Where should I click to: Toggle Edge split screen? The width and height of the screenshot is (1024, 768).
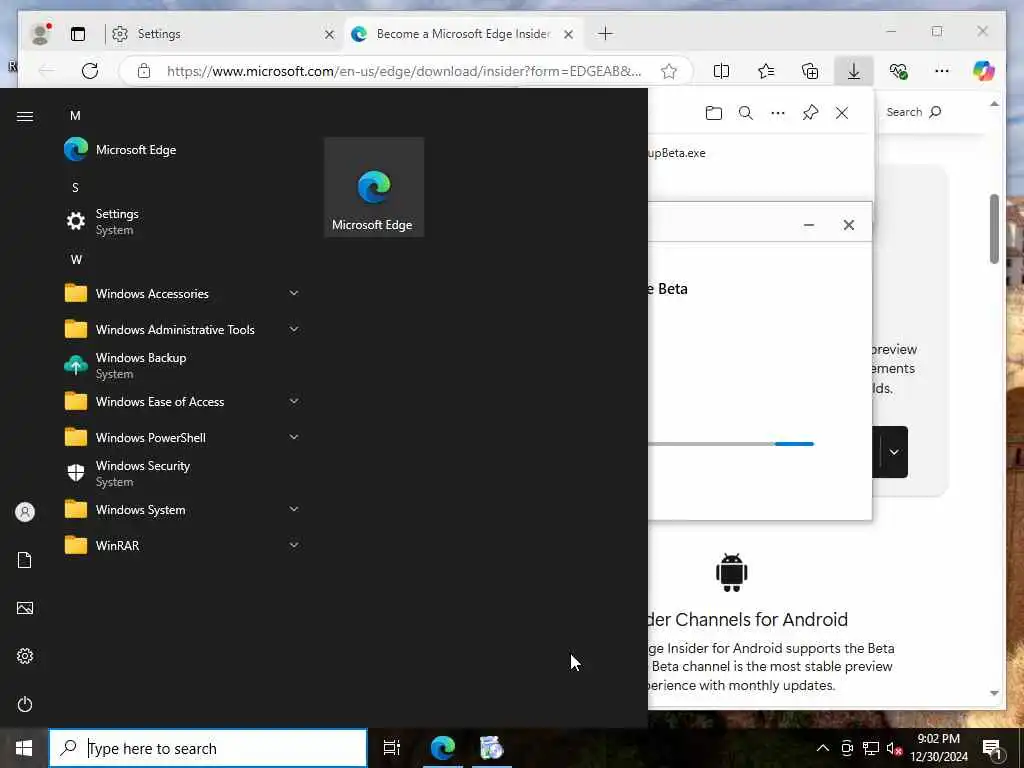pyautogui.click(x=722, y=71)
